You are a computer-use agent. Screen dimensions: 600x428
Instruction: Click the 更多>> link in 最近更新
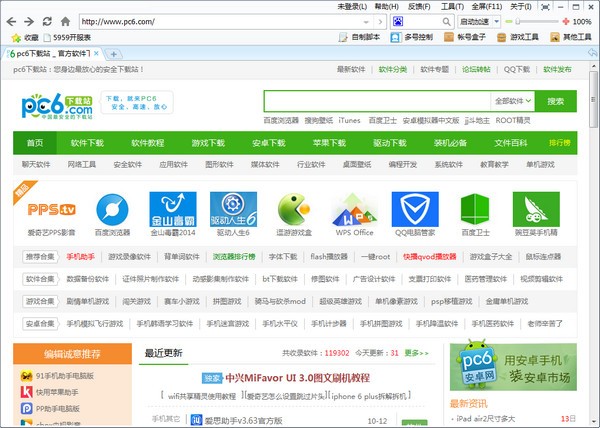coord(416,353)
